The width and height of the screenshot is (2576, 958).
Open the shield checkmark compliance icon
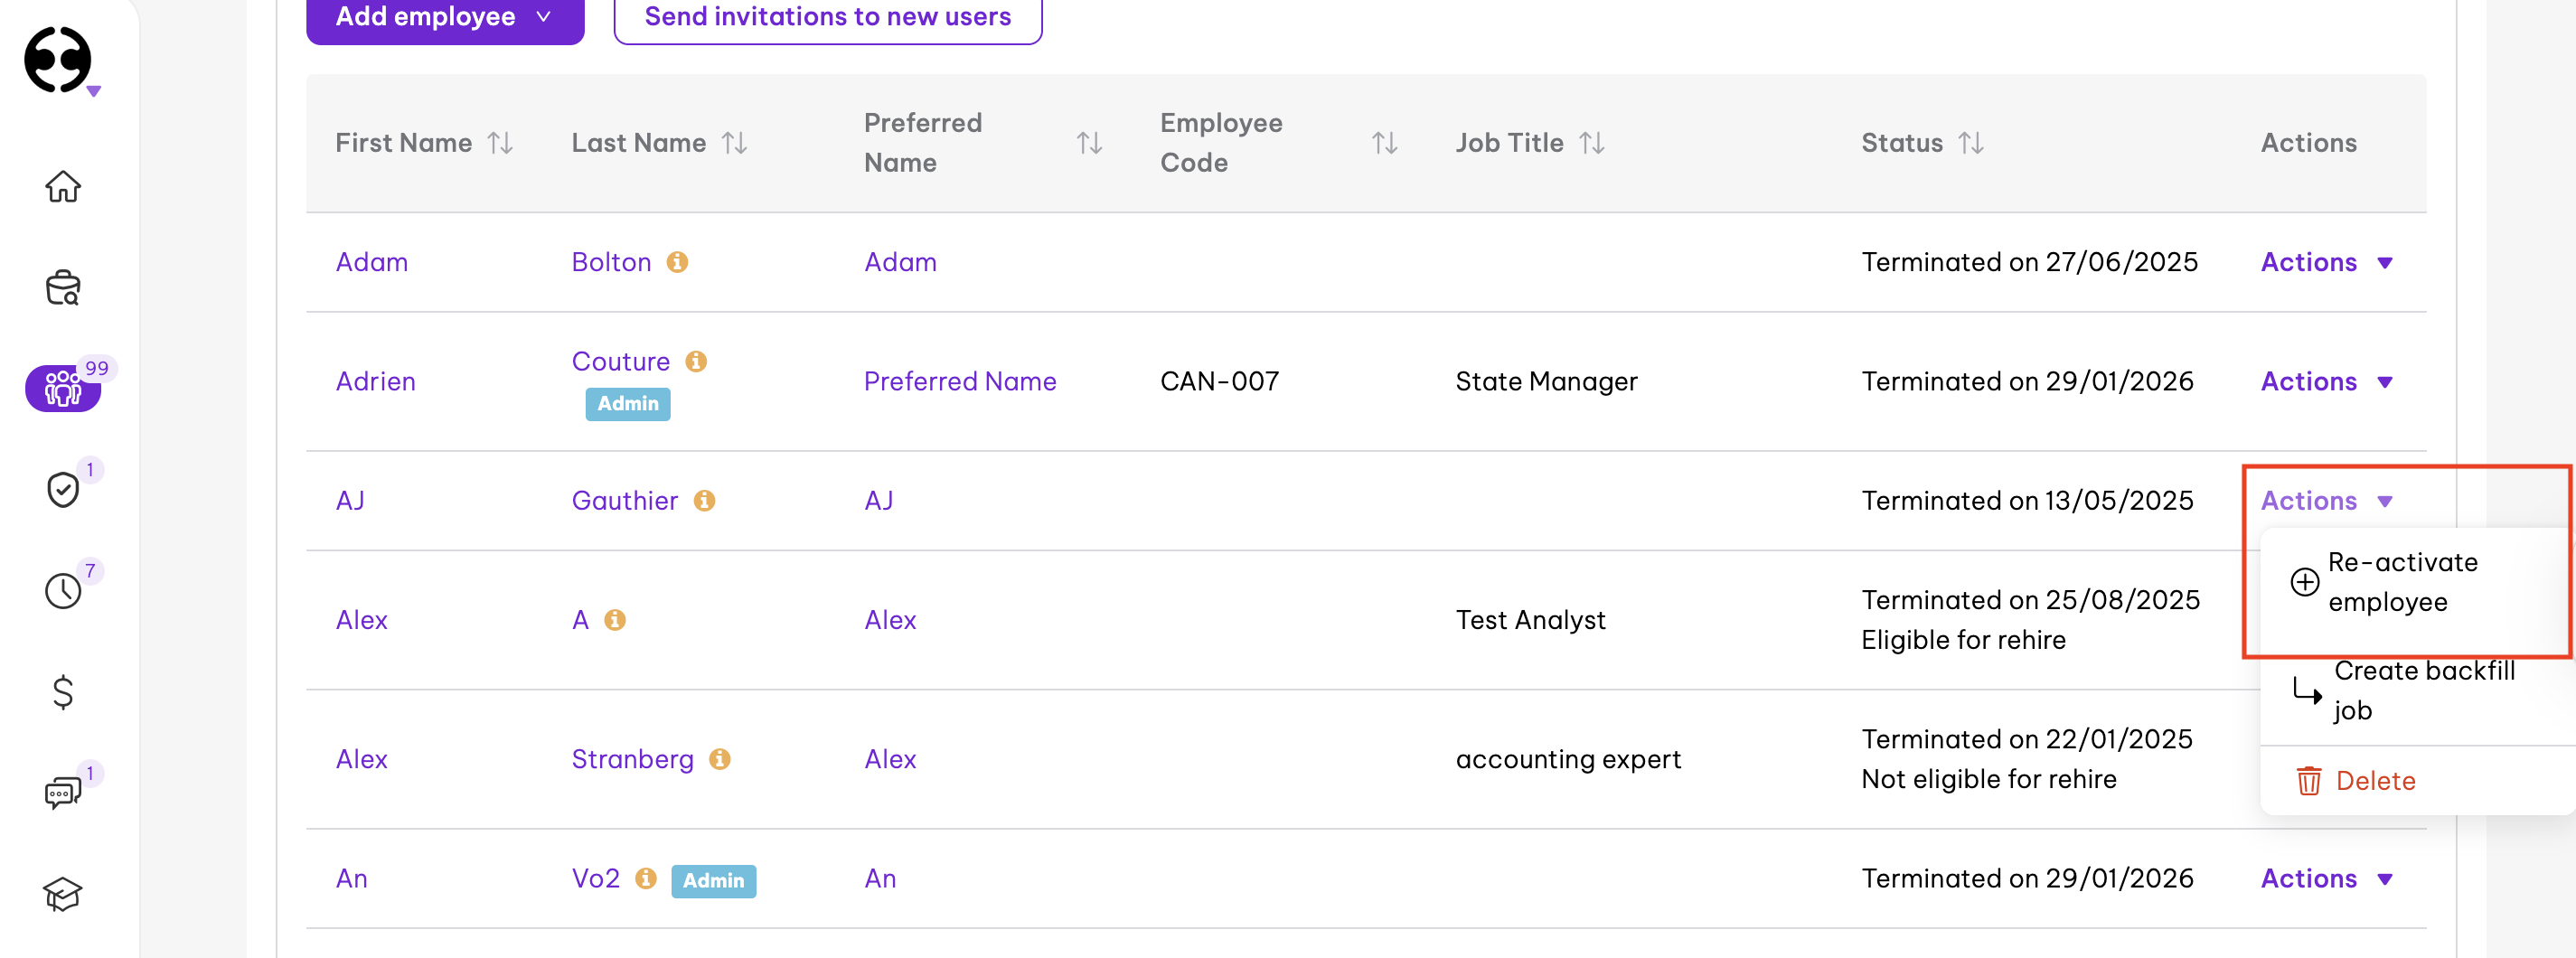pyautogui.click(x=62, y=489)
